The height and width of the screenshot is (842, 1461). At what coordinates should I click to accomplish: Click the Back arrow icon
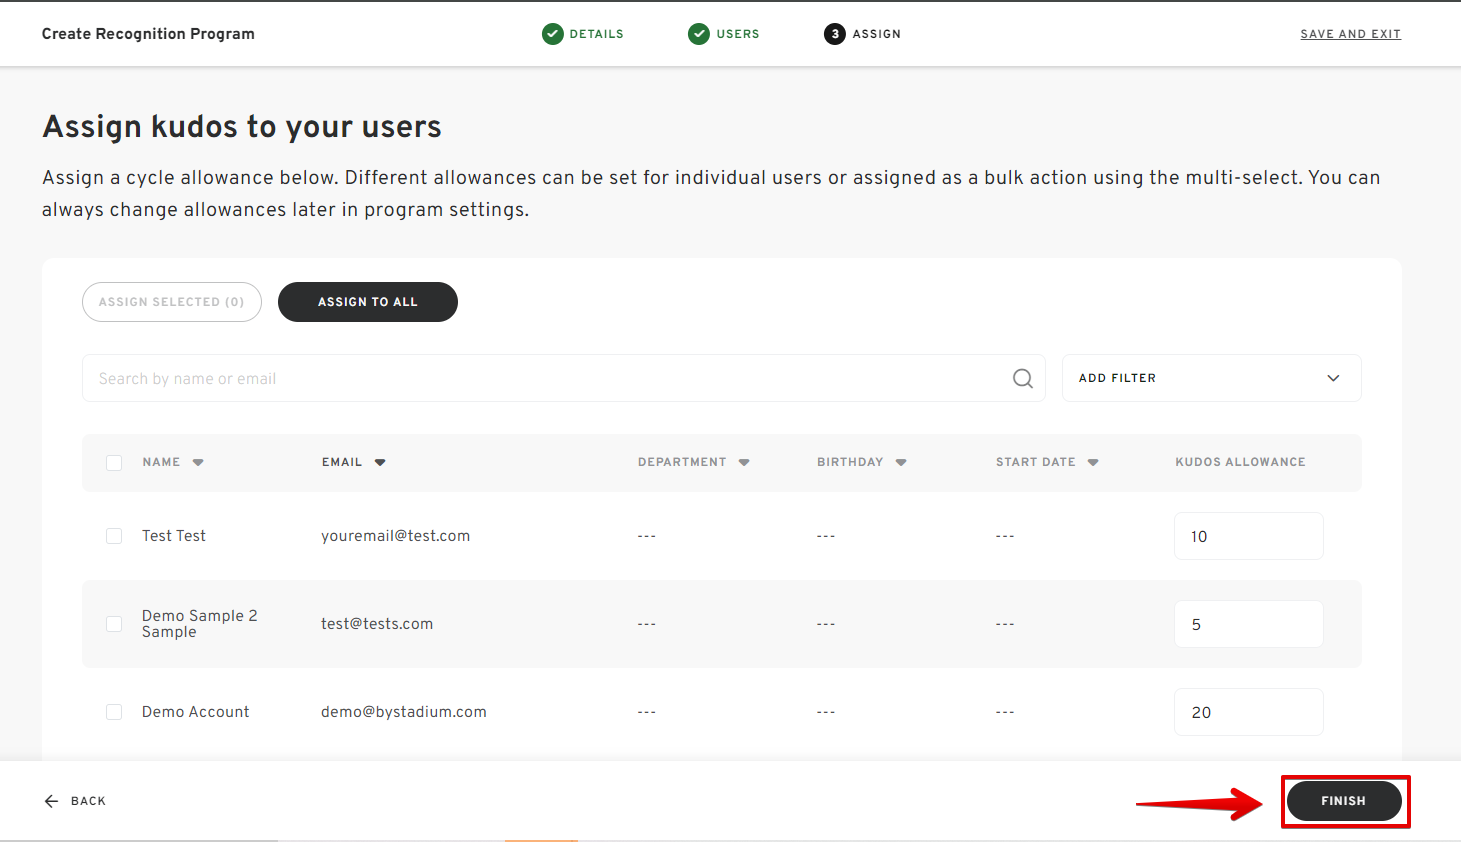point(52,801)
